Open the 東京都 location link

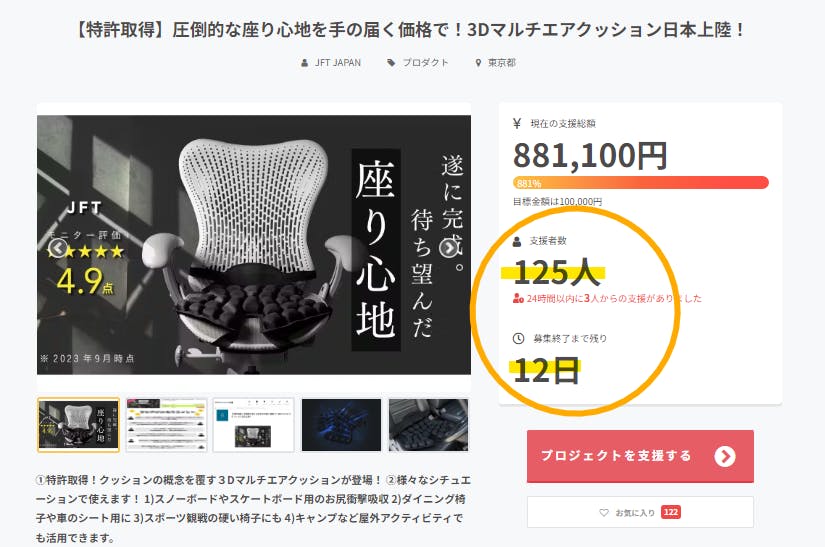[x=501, y=63]
